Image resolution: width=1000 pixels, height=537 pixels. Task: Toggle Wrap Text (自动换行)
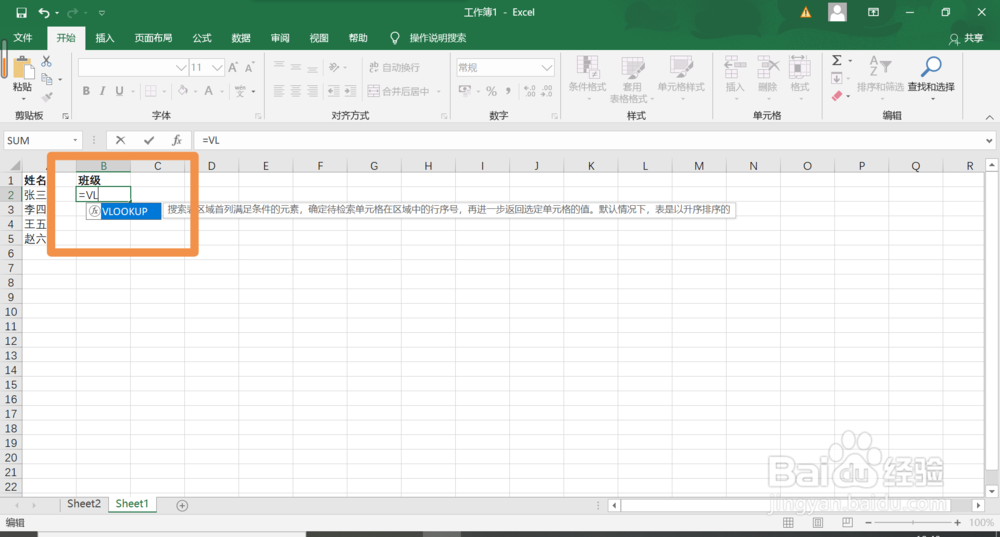point(394,68)
